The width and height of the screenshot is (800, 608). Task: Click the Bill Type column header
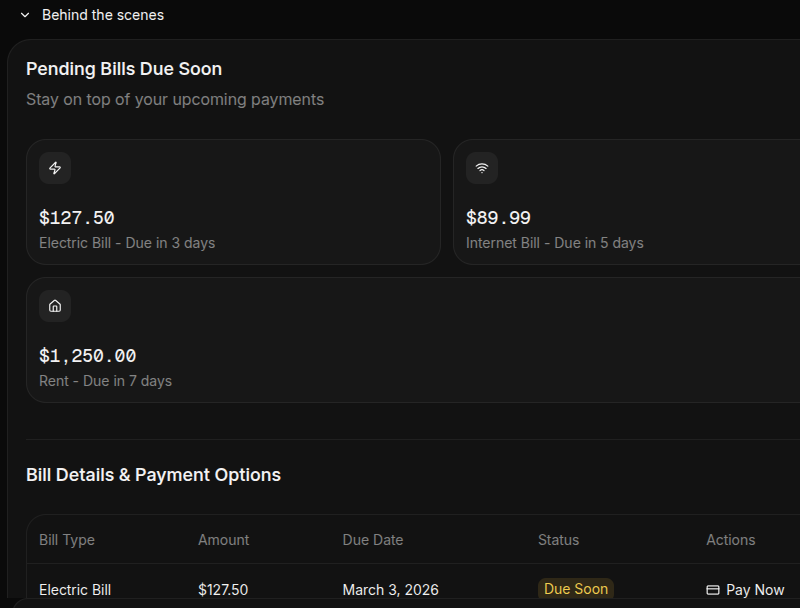click(67, 540)
